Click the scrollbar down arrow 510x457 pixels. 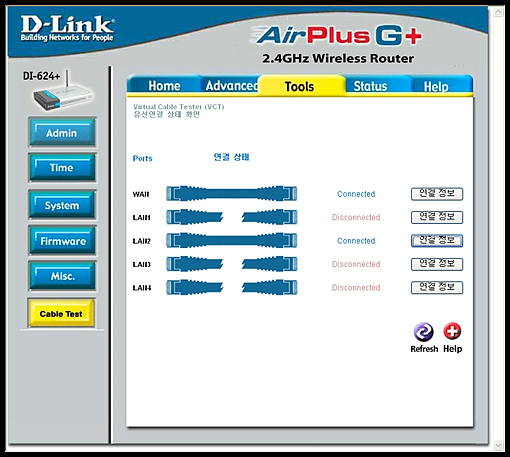(498, 445)
